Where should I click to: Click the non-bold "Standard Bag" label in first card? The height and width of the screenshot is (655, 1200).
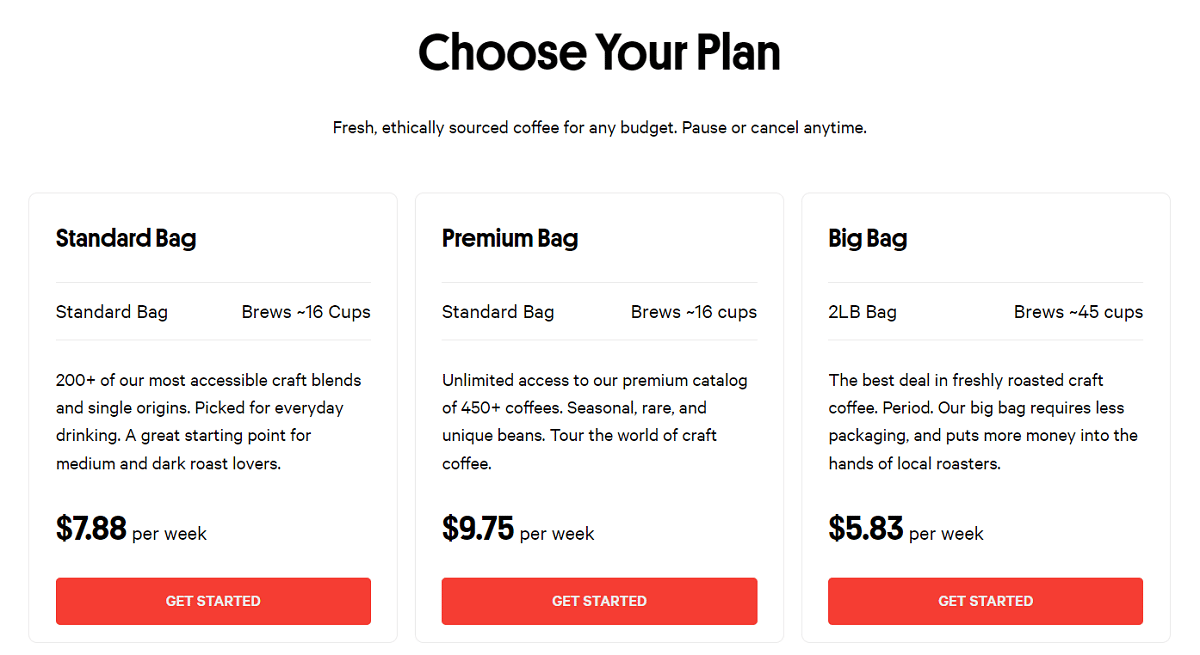112,312
